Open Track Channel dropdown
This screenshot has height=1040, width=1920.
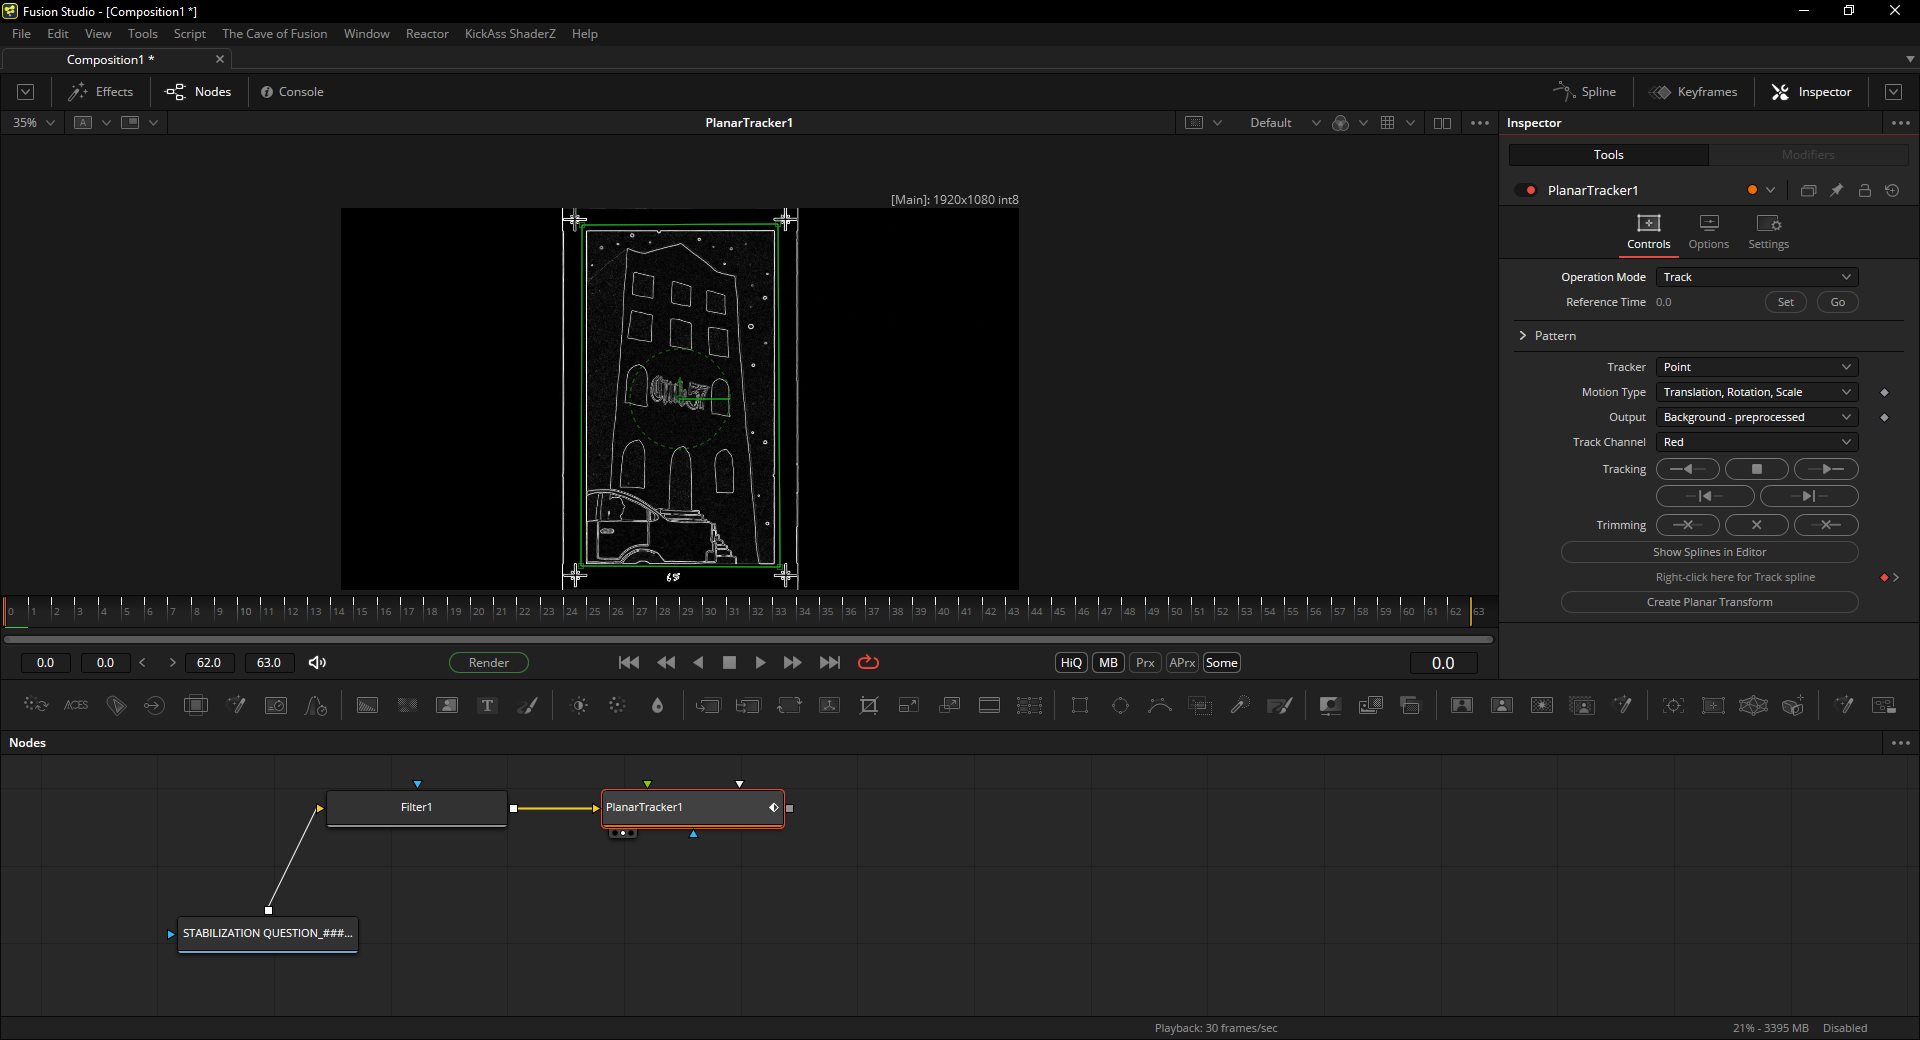pos(1757,442)
